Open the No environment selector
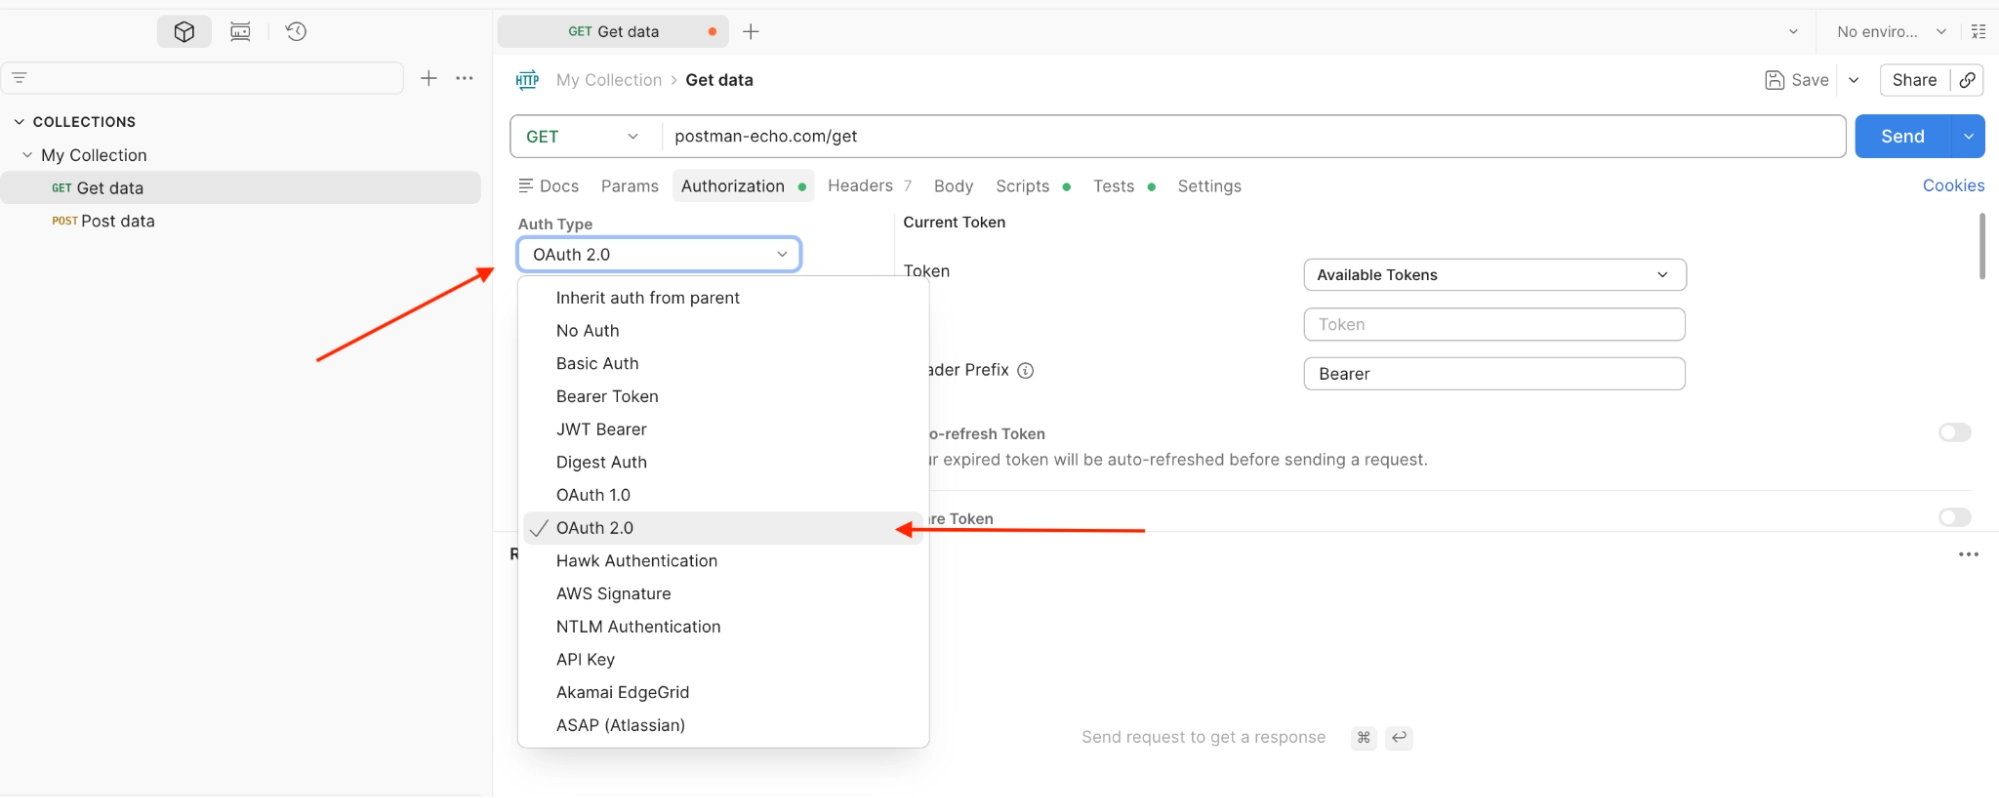The image size is (1999, 798). pos(1891,32)
